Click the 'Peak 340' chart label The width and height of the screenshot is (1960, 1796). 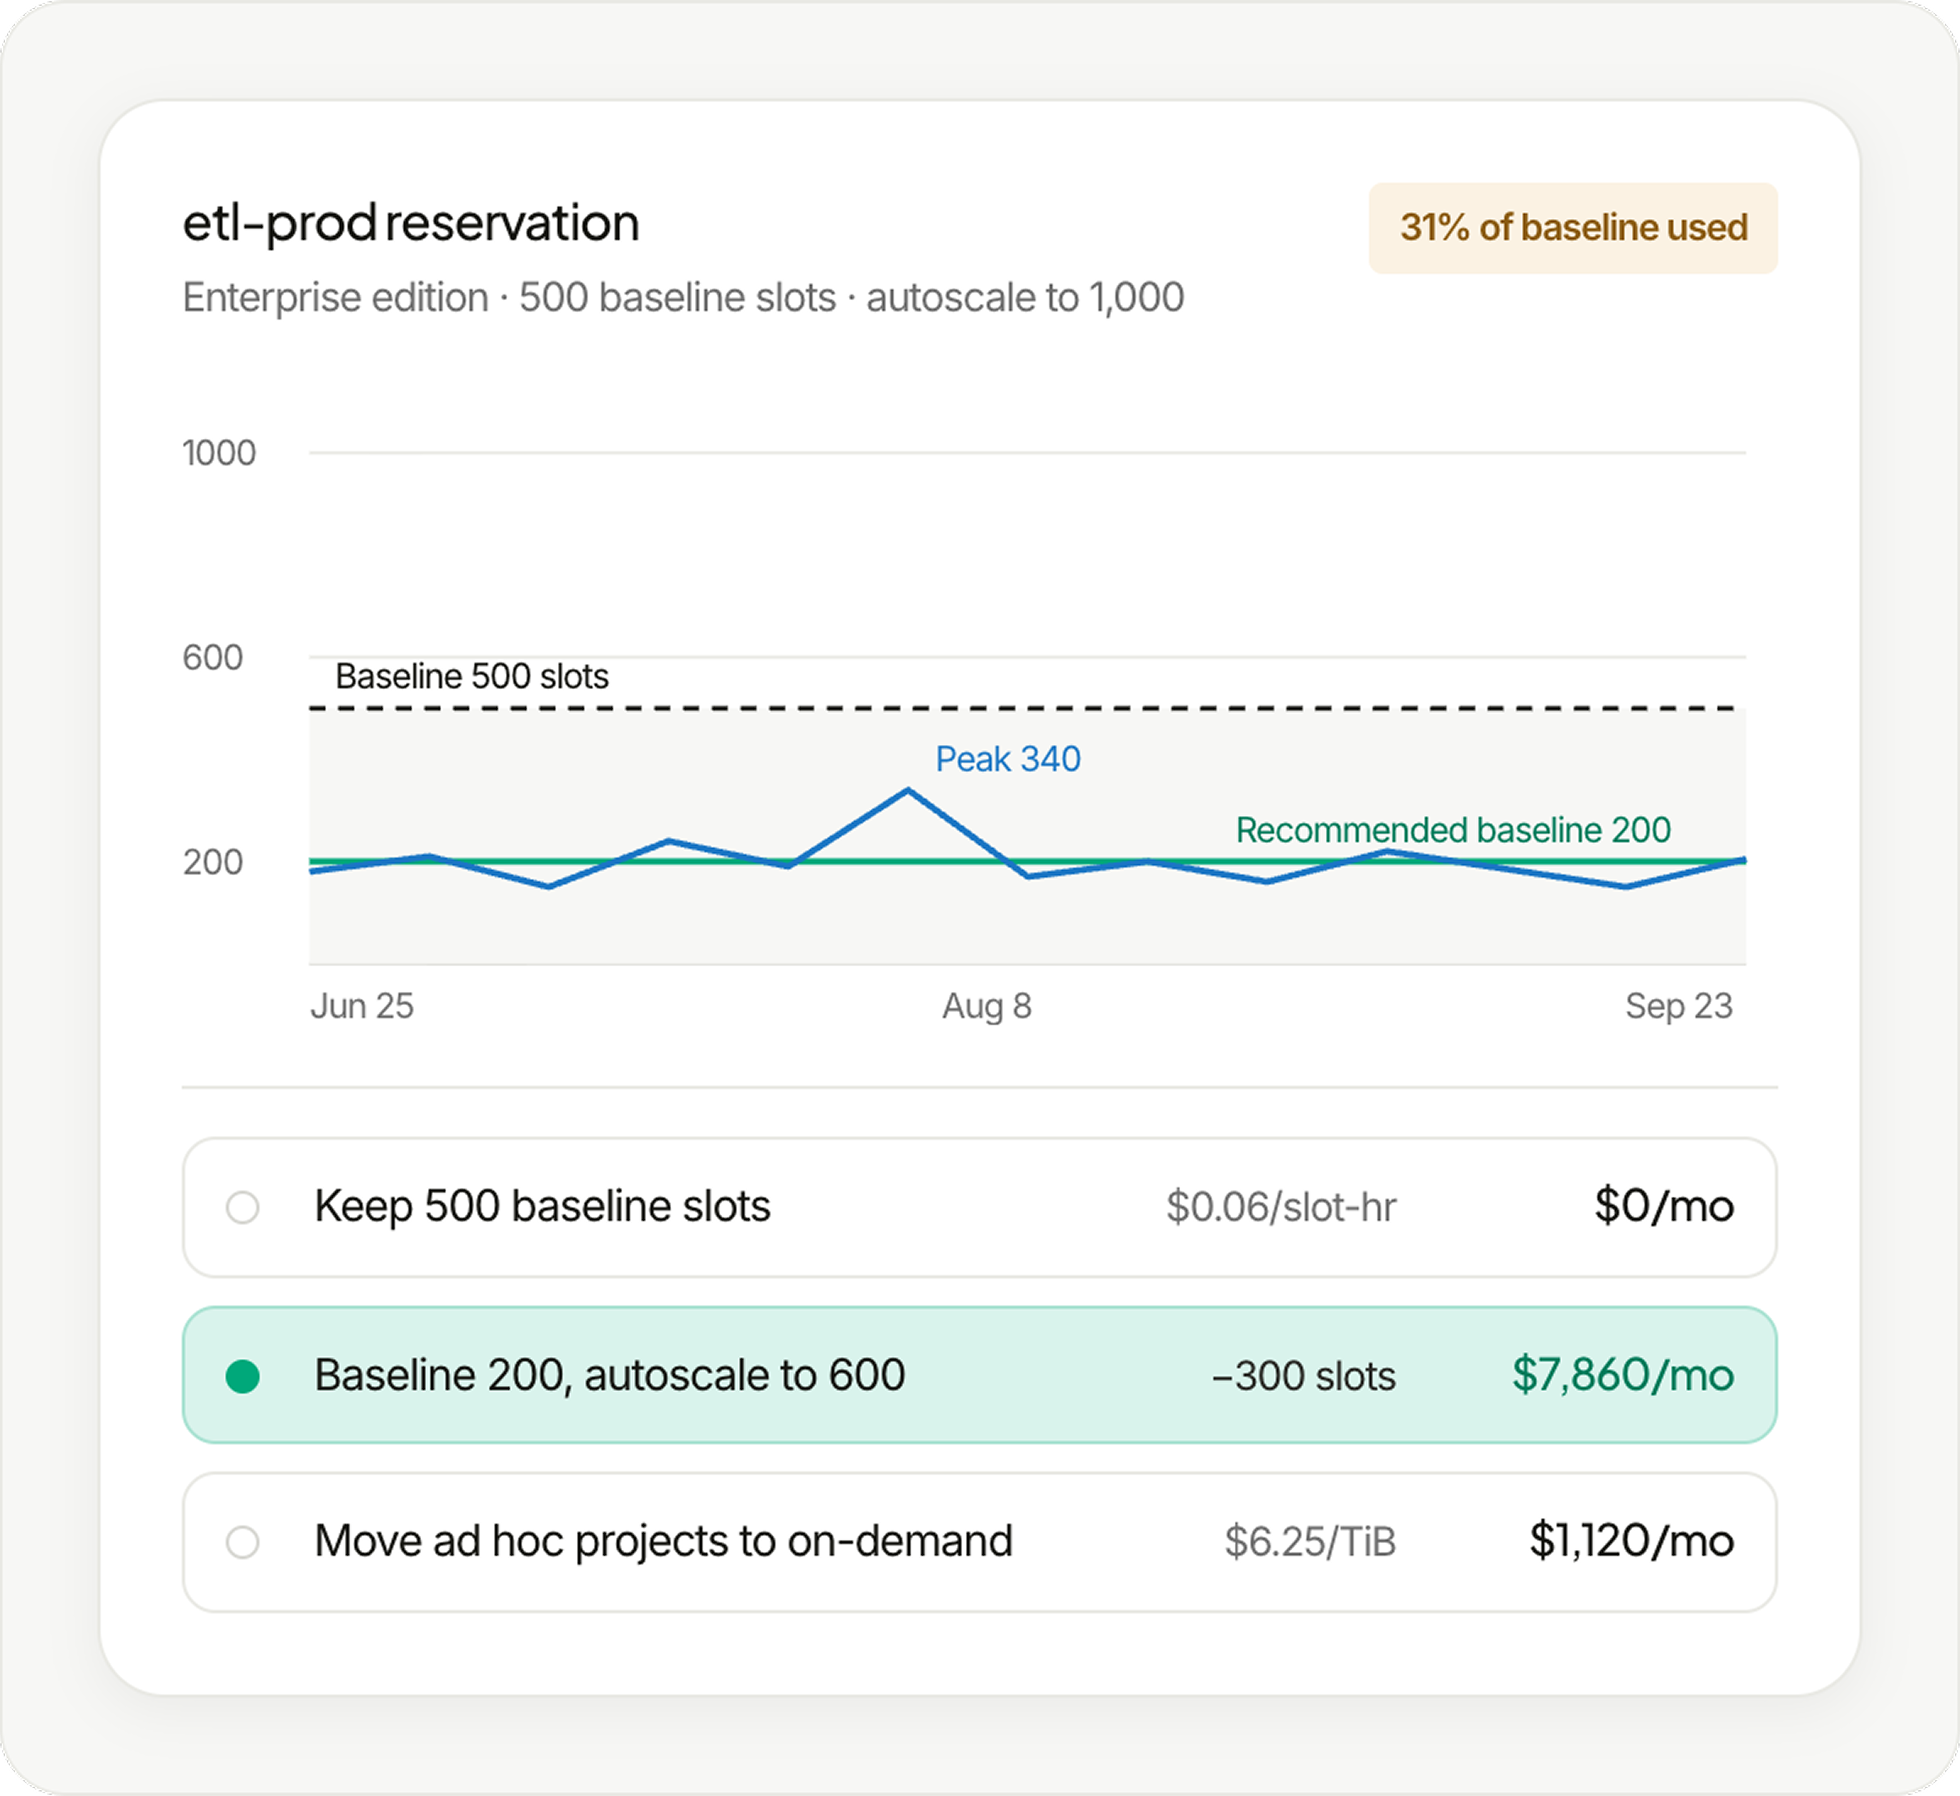[x=1008, y=759]
